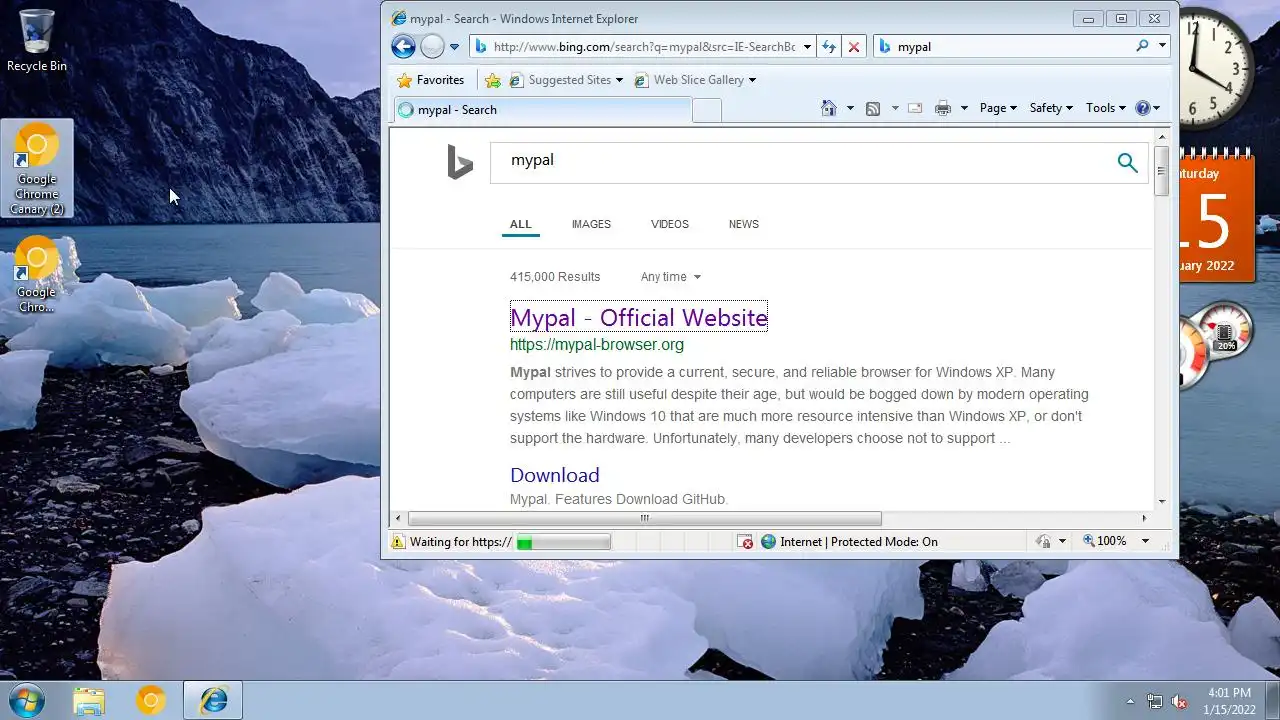Image resolution: width=1280 pixels, height=720 pixels.
Task: Select the ALL results tab
Action: 521,224
